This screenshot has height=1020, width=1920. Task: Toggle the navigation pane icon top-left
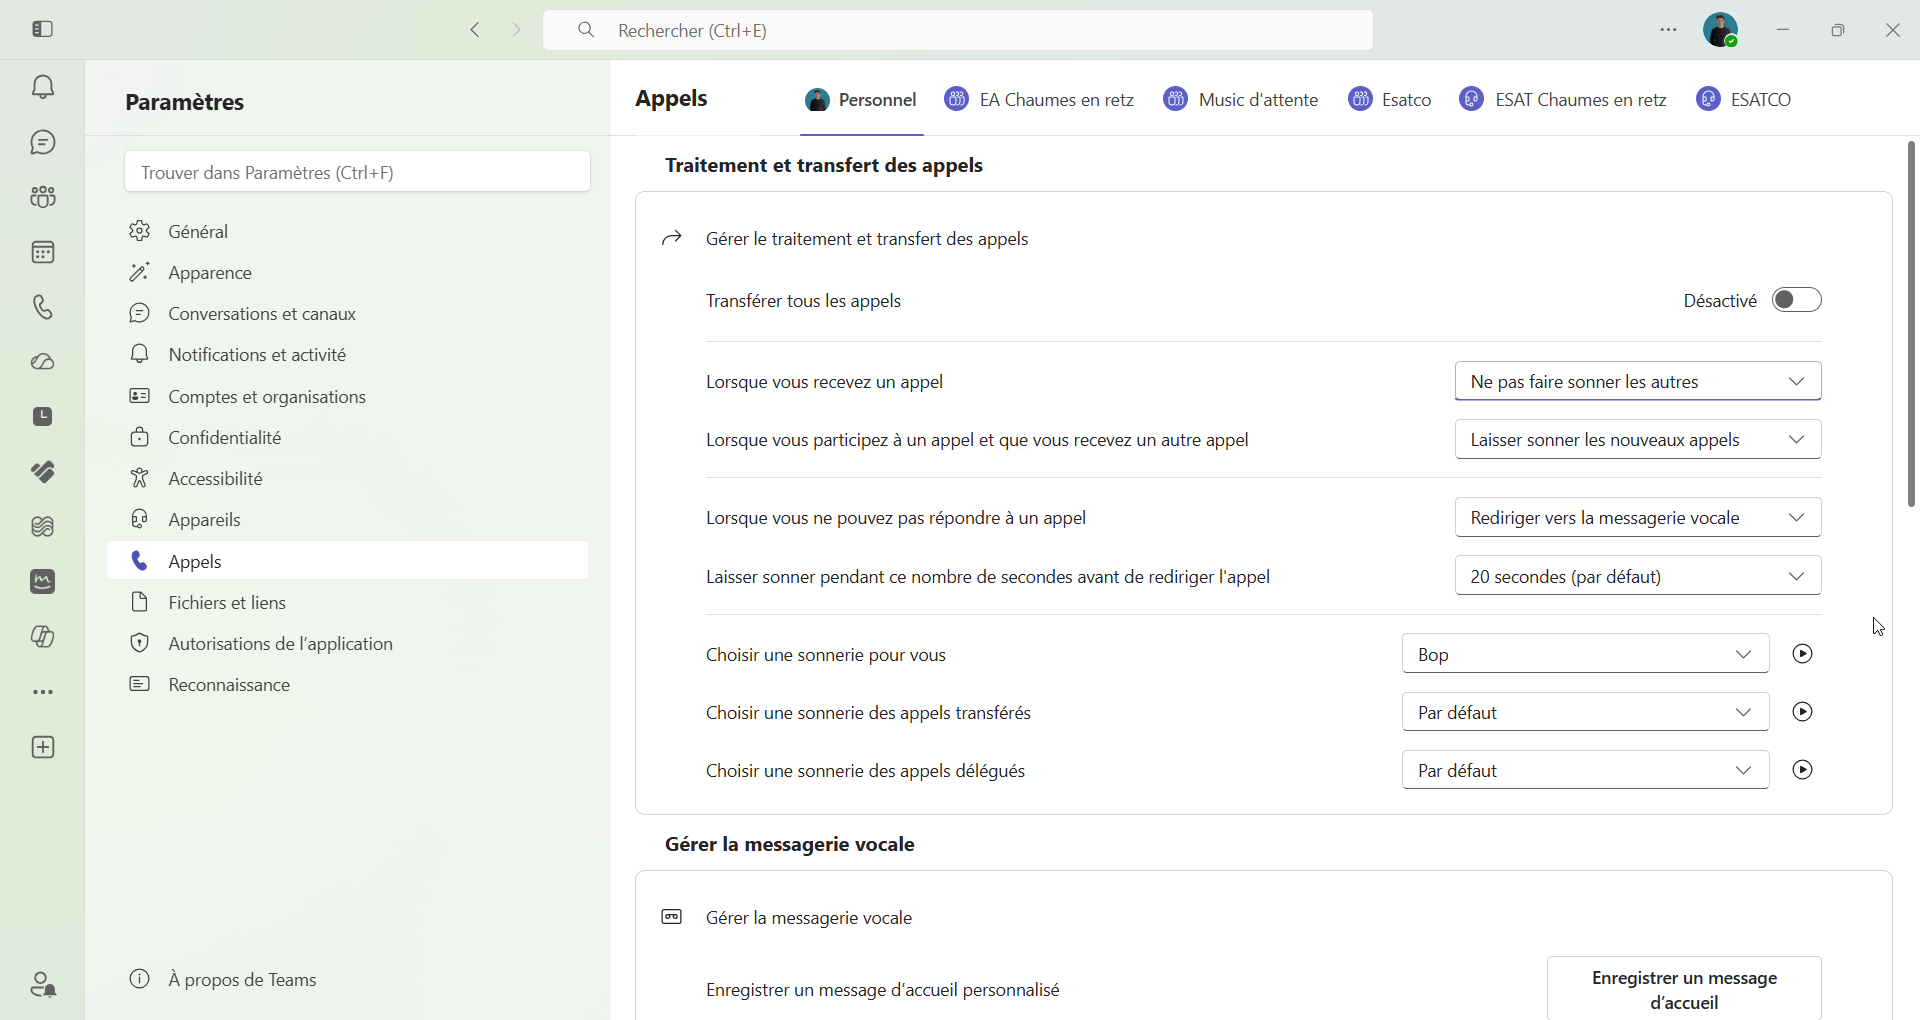point(42,29)
